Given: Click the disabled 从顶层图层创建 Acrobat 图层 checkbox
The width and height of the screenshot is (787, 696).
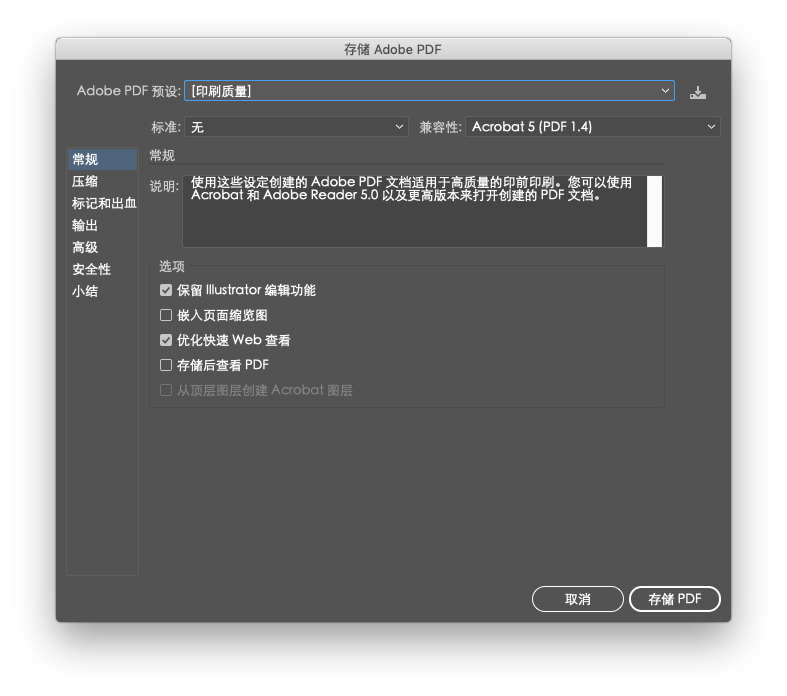Looking at the screenshot, I should 166,390.
